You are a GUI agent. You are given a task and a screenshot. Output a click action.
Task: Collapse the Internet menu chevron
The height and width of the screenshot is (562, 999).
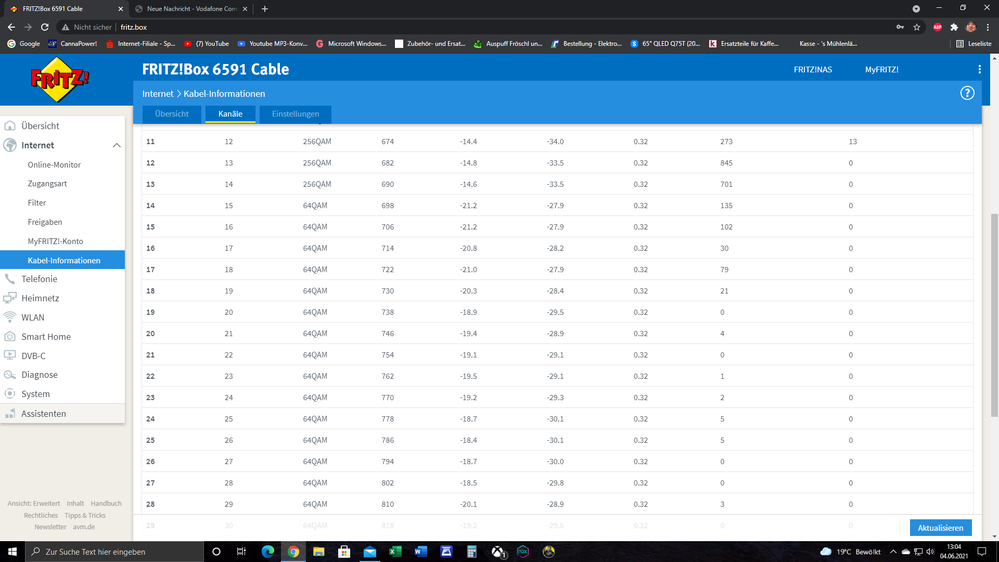coord(117,145)
